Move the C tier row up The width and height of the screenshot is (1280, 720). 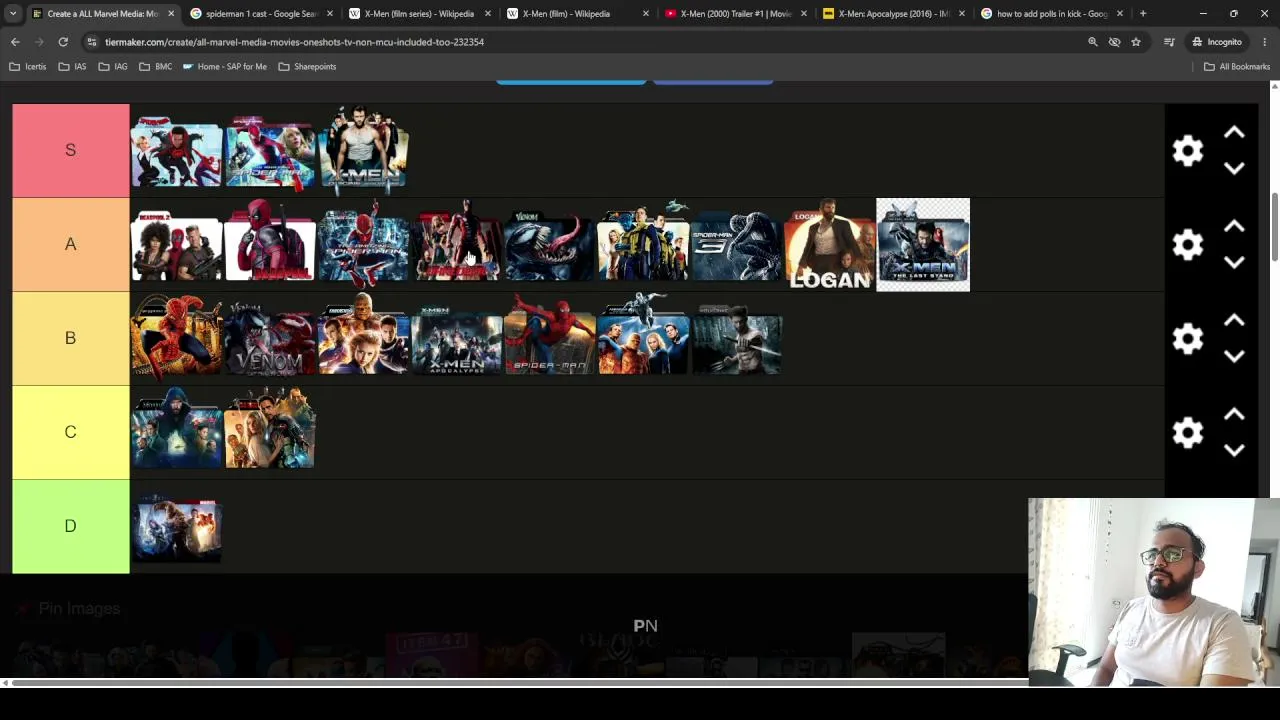[x=1234, y=415]
